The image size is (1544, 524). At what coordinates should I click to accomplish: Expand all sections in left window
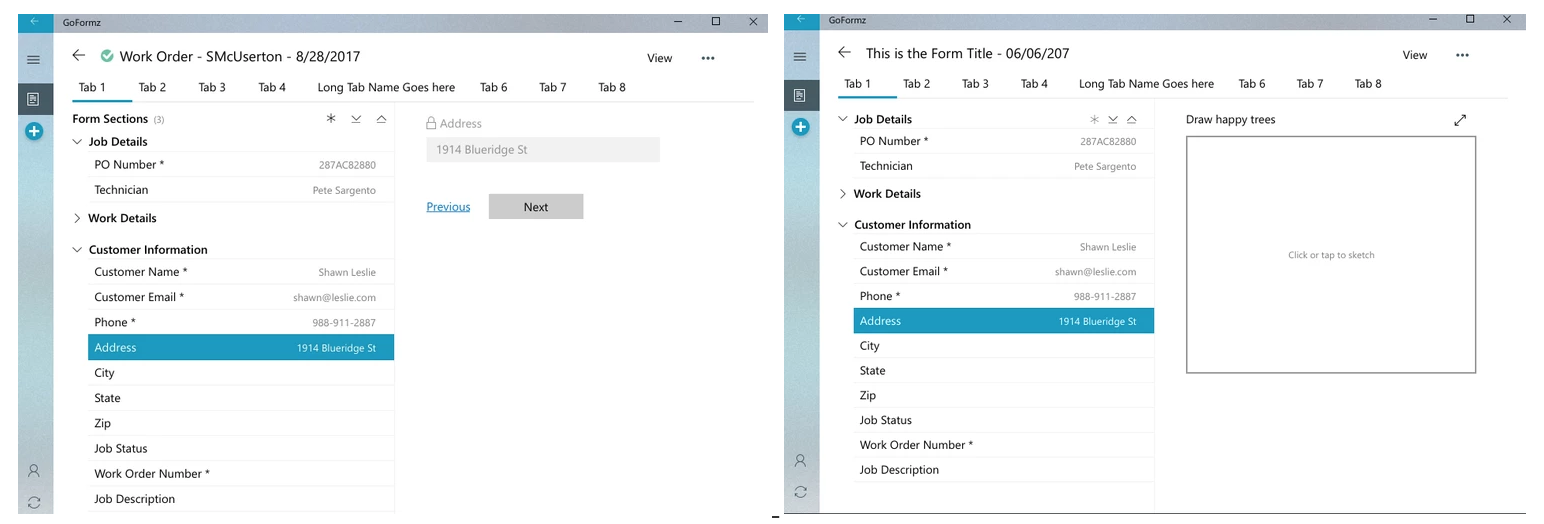[x=356, y=119]
